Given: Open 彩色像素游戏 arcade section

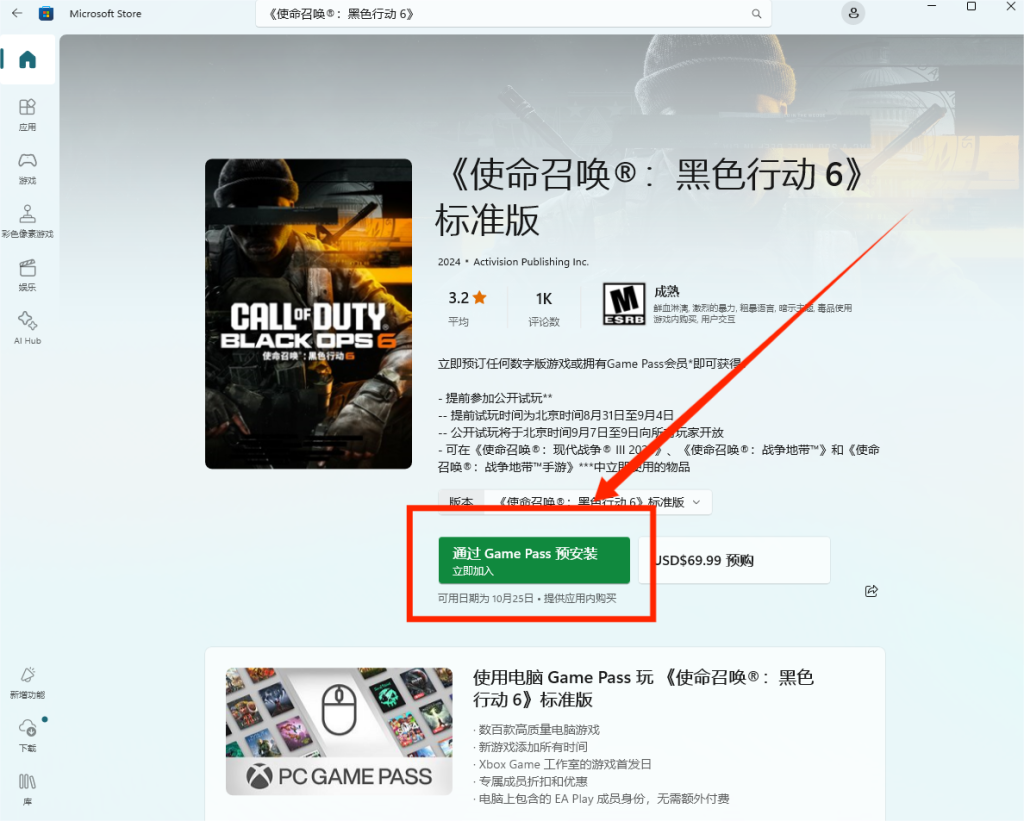Looking at the screenshot, I should coord(27,221).
